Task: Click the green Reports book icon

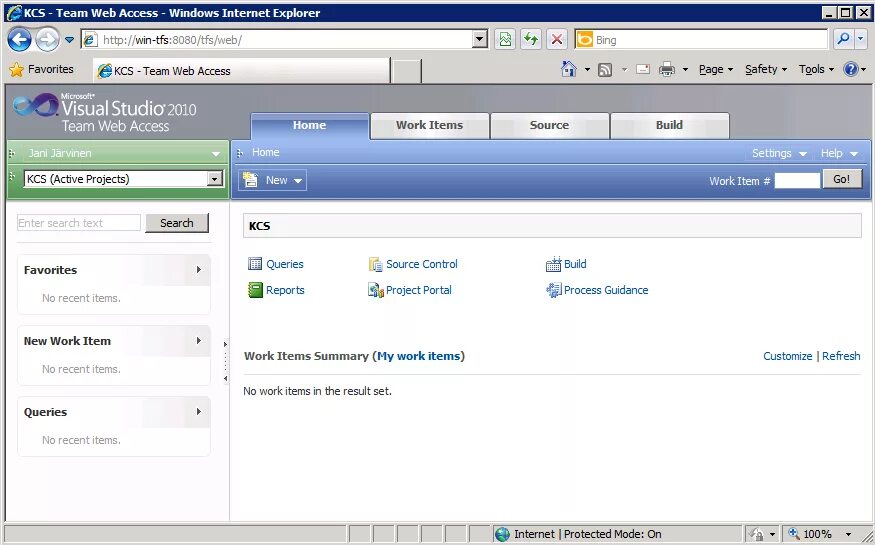Action: pos(255,290)
